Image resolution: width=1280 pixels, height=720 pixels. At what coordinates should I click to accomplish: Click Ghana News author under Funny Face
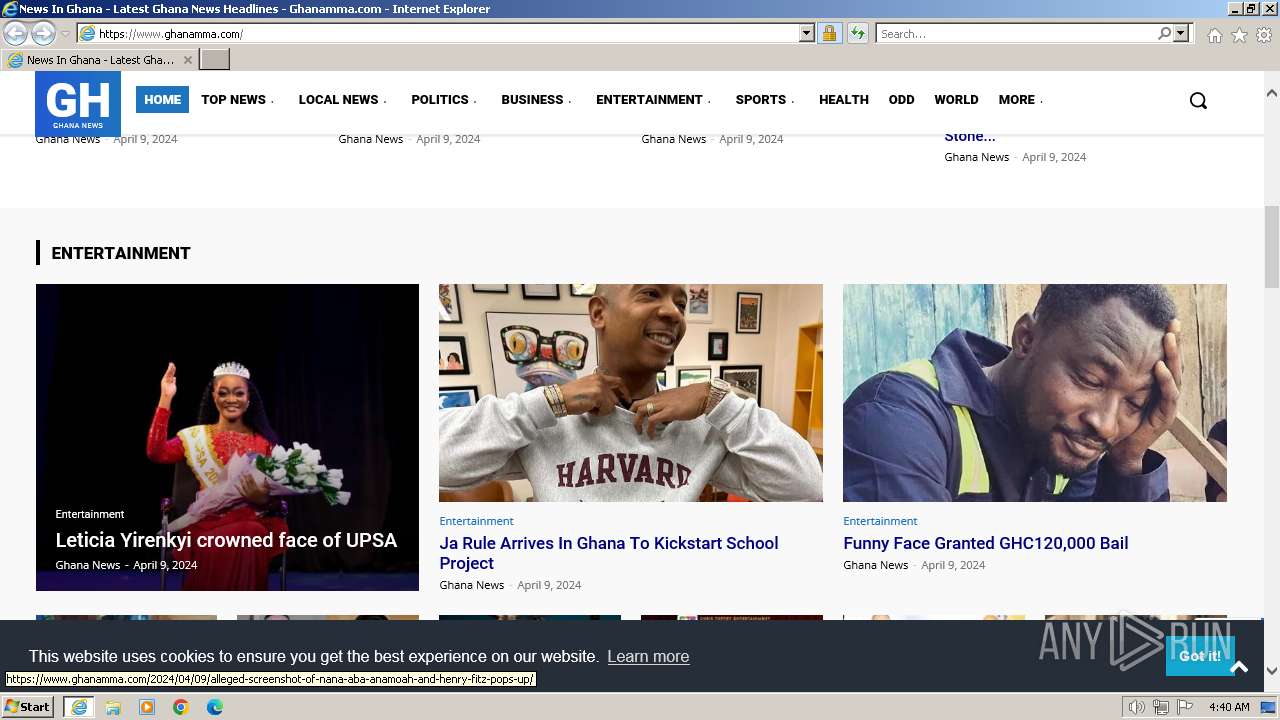tap(875, 565)
